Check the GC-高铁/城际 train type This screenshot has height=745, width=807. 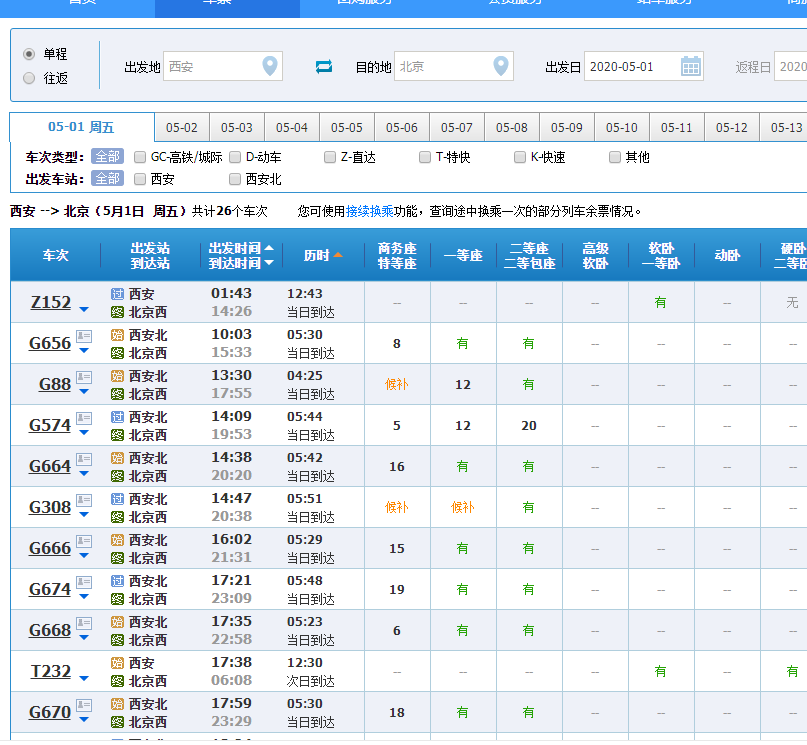[139, 157]
